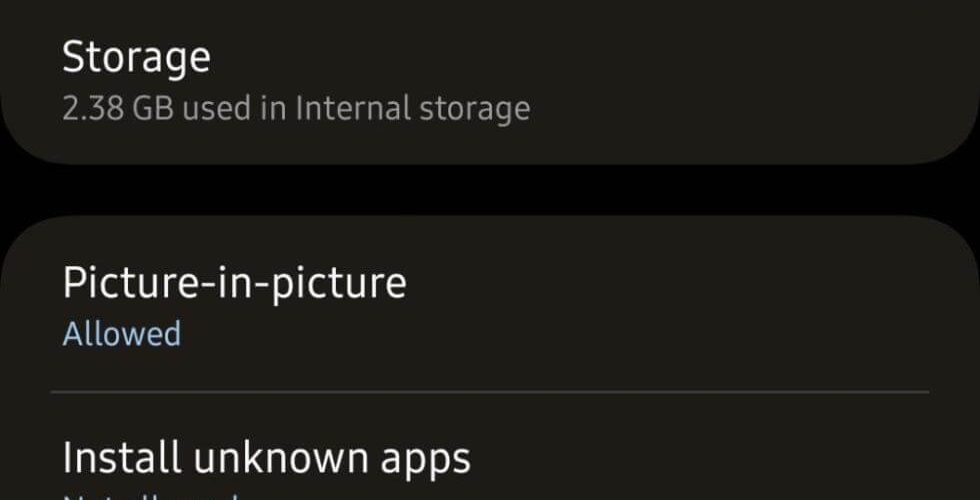Select the blue Allowed status under Picture-in-picture
Viewport: 980px width, 500px height.
point(122,333)
